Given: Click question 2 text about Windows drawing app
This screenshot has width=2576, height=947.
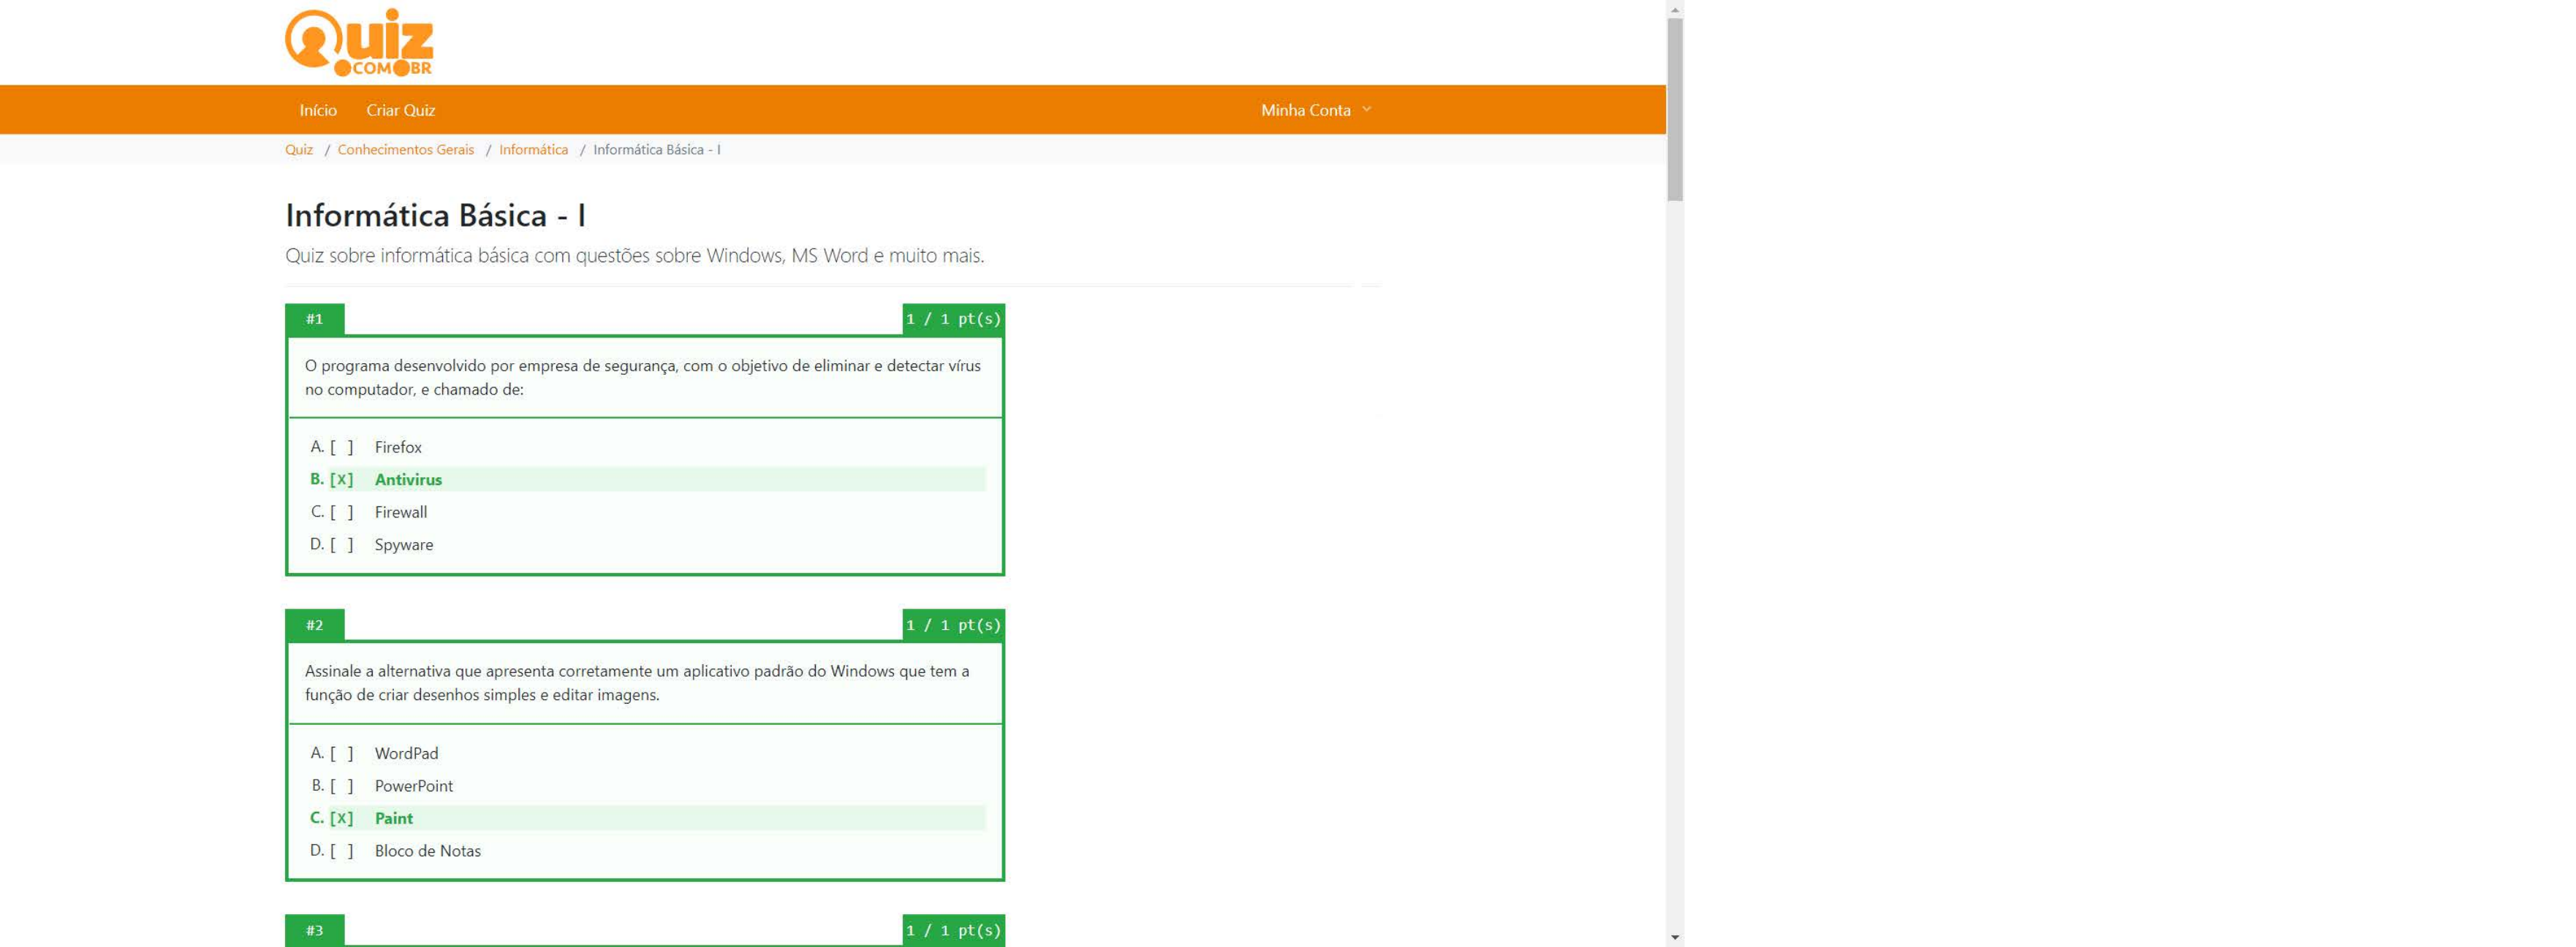Looking at the screenshot, I should point(637,683).
